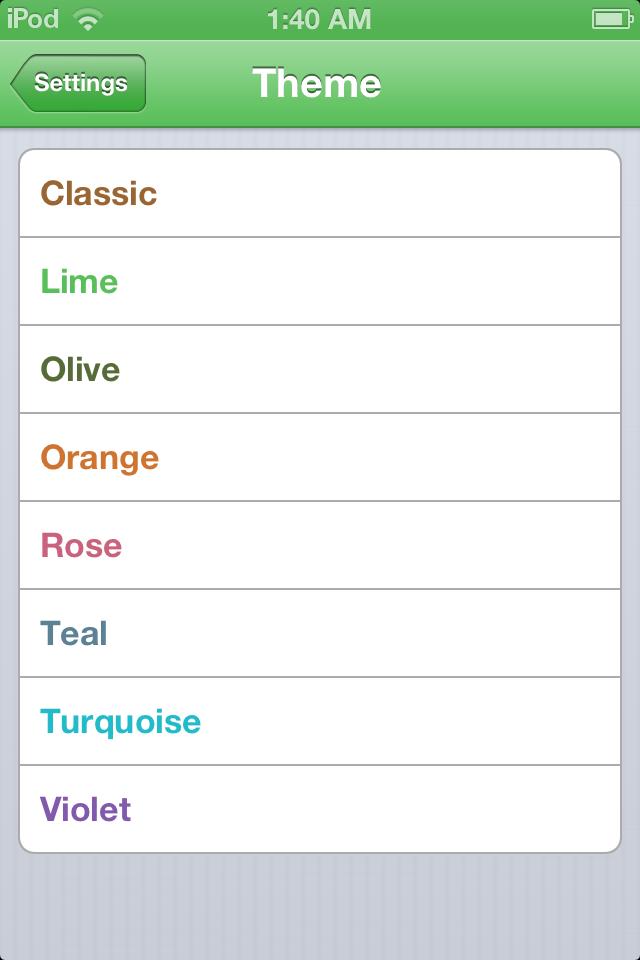This screenshot has width=640, height=960.
Task: Click the 1:40 AM clock in status bar
Action: coord(319,20)
